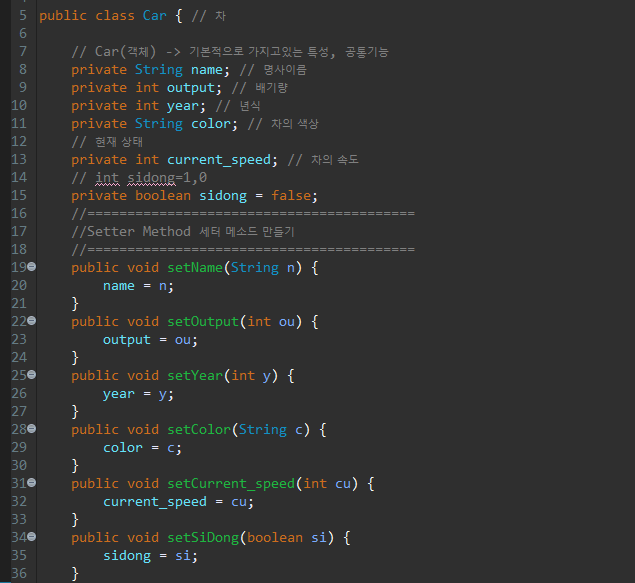Click the 'color' field declaration on line 11
The image size is (635, 583).
[x=211, y=123]
